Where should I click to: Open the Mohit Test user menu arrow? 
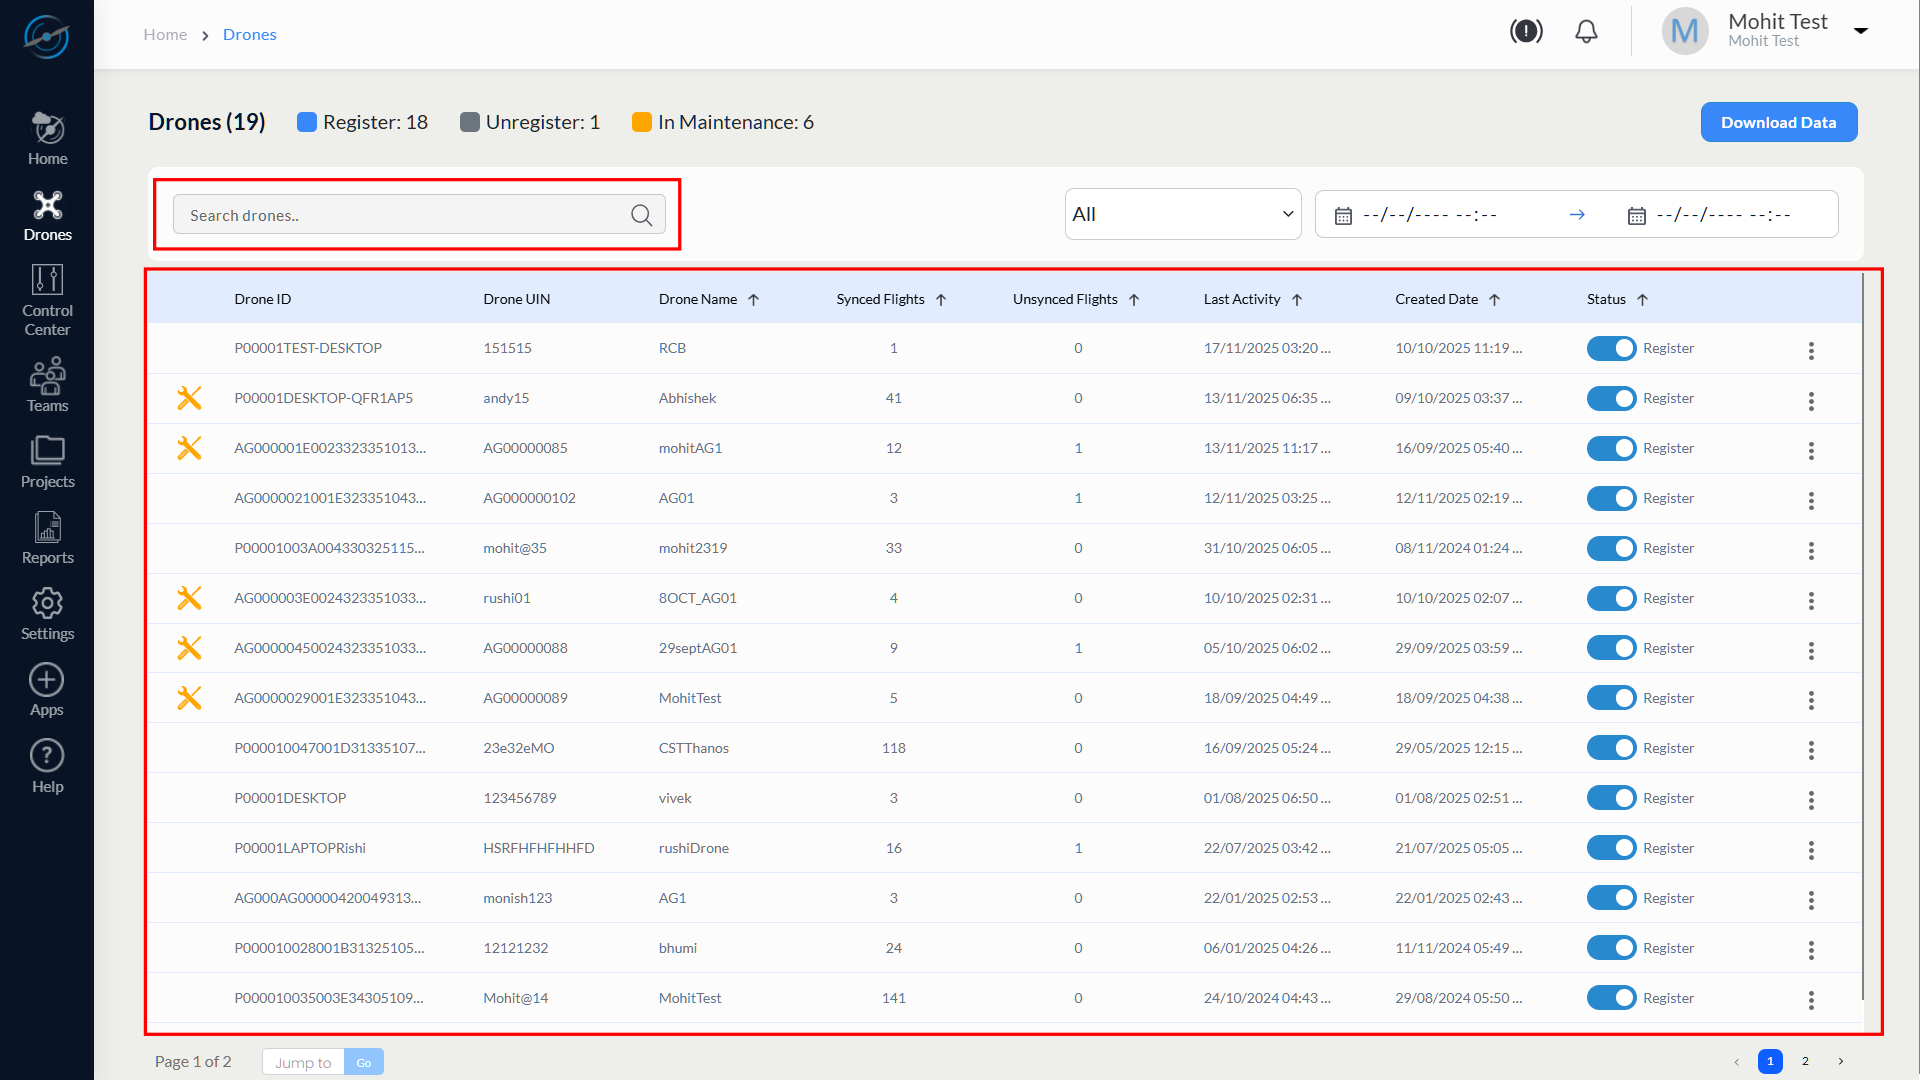click(1861, 31)
